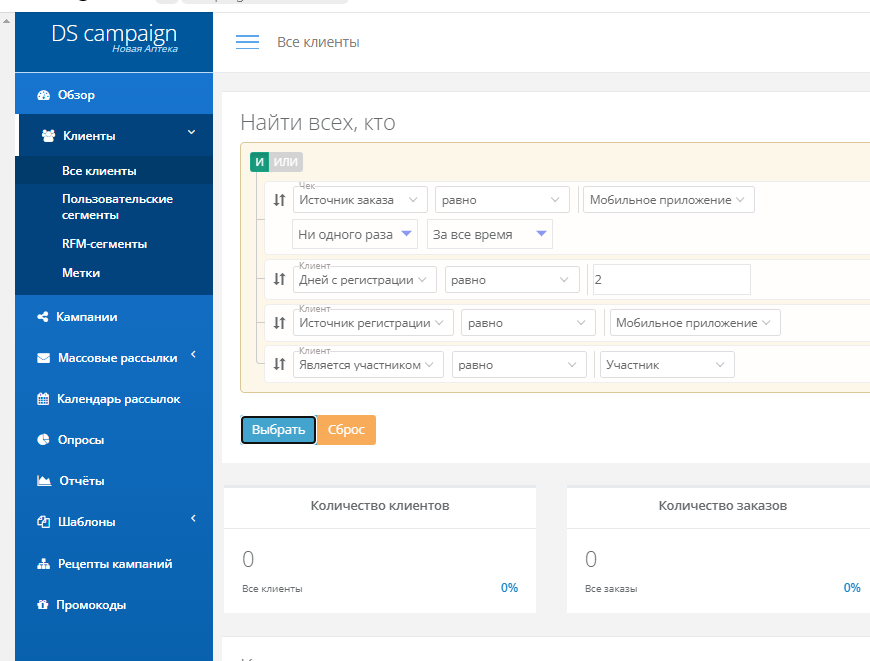The height and width of the screenshot is (661, 870).
Task: Click the Опросы pie chart icon
Action: pyautogui.click(x=43, y=440)
